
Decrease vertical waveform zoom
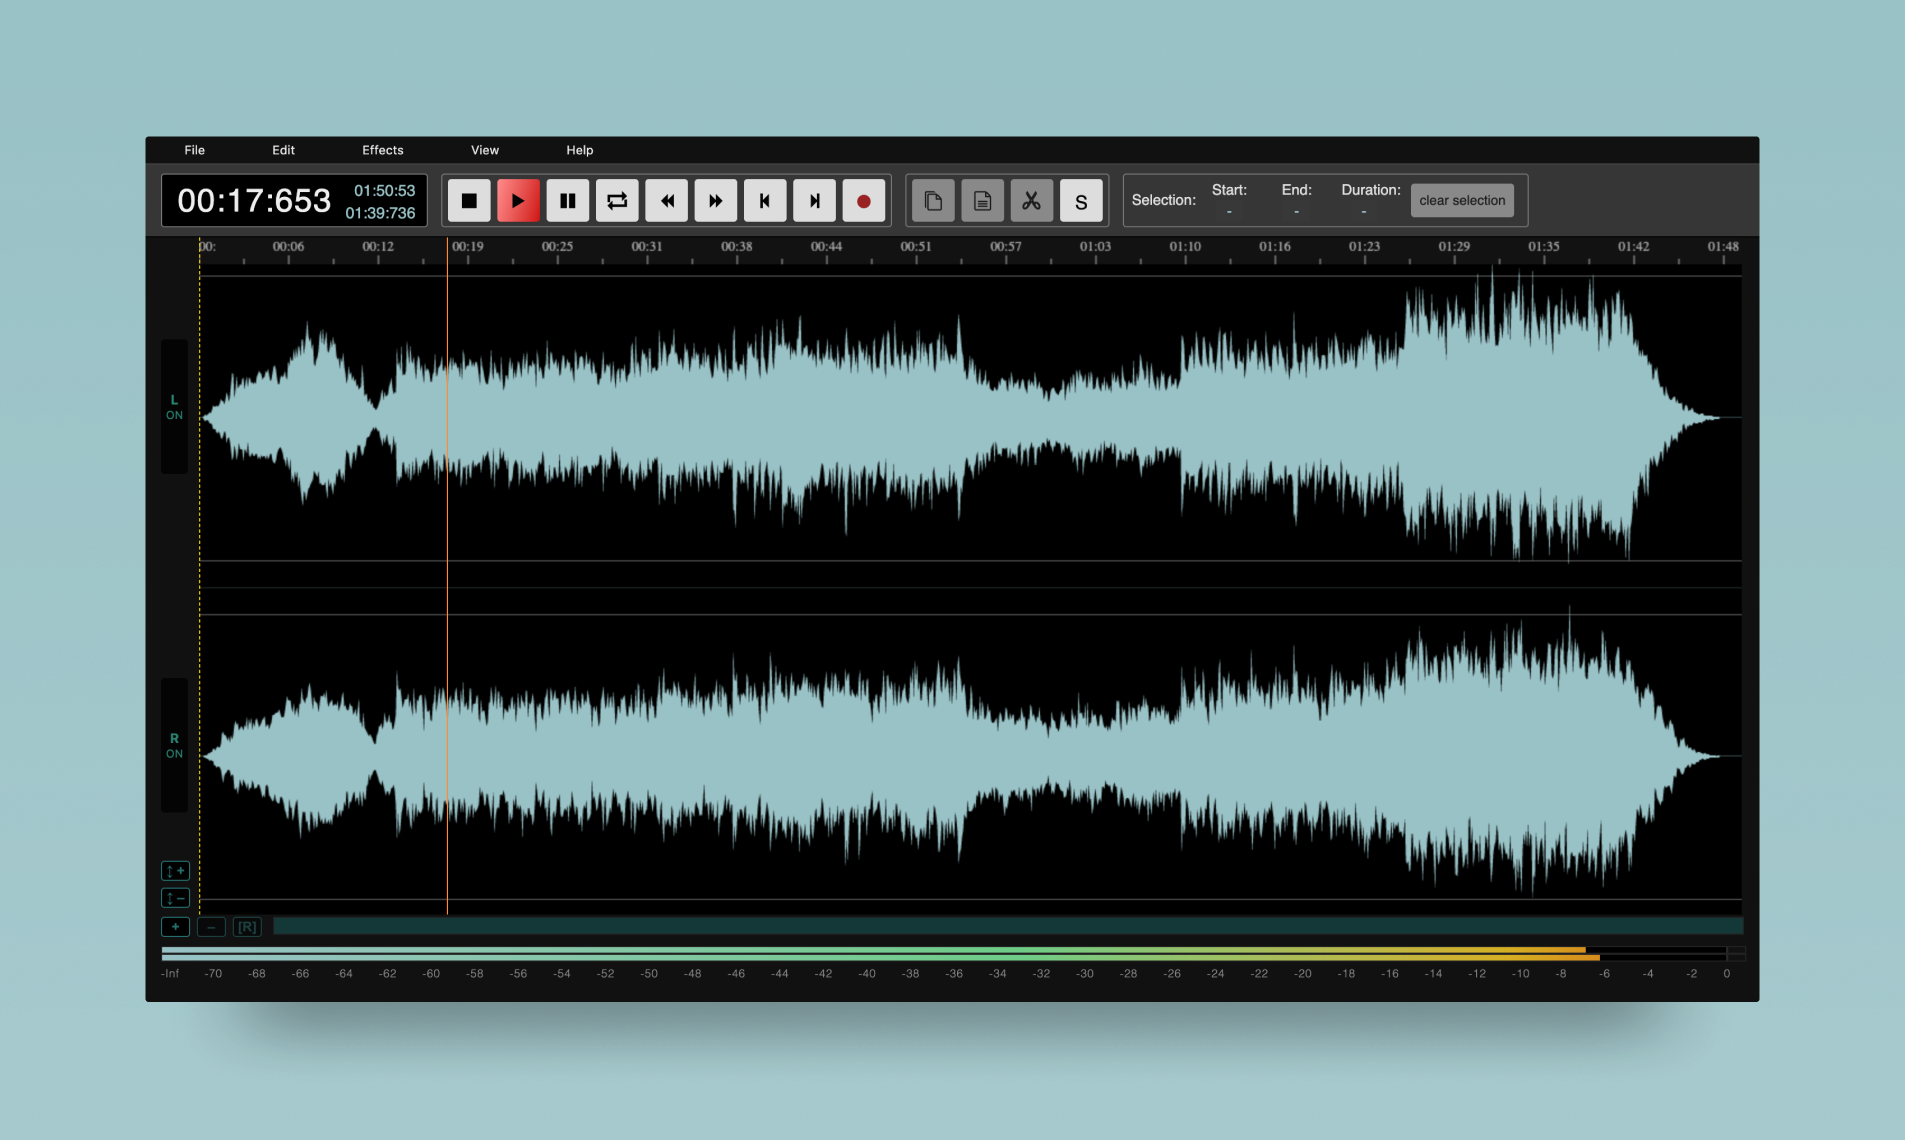pyautogui.click(x=175, y=898)
